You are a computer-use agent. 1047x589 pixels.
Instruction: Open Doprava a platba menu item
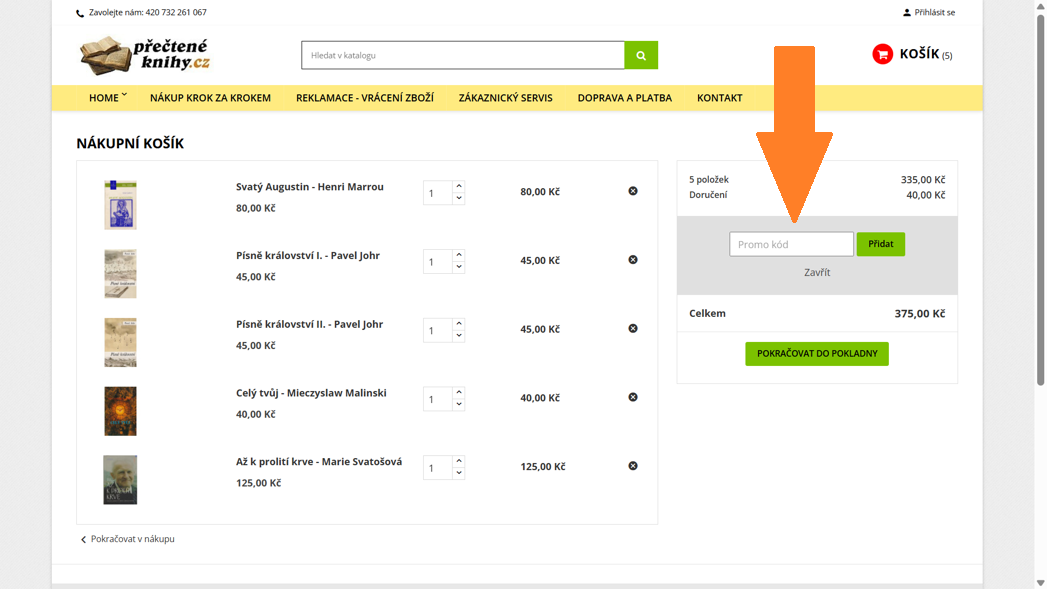(625, 97)
